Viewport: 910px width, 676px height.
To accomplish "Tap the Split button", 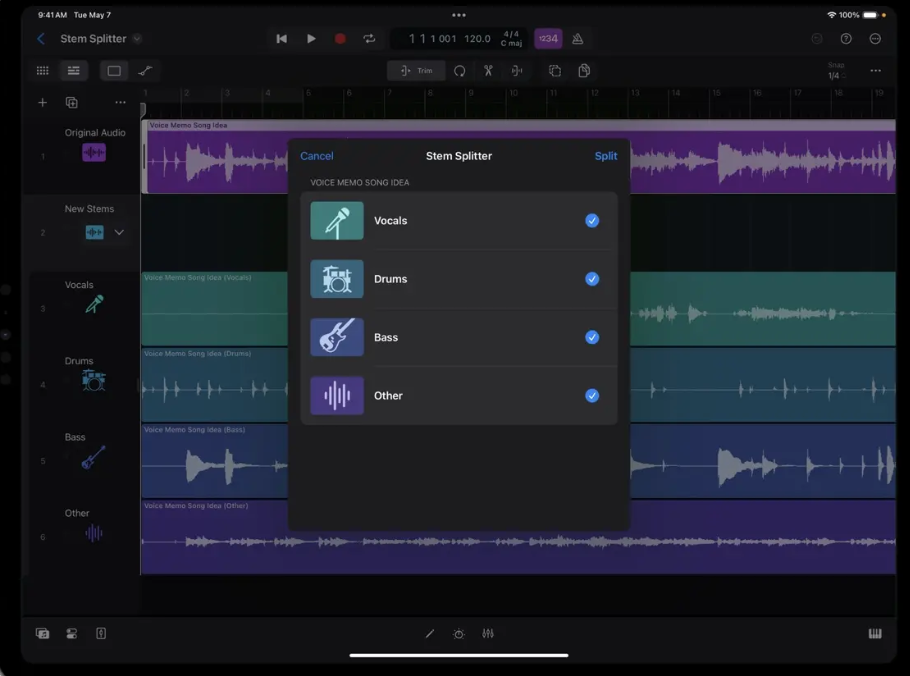I will coord(605,156).
